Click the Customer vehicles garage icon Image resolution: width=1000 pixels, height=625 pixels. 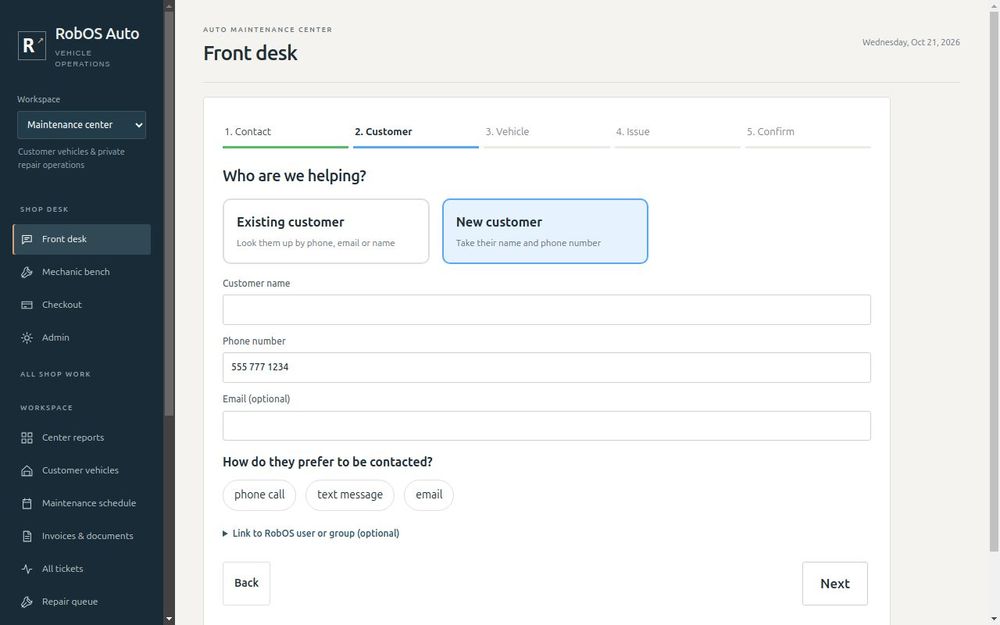click(x=27, y=471)
